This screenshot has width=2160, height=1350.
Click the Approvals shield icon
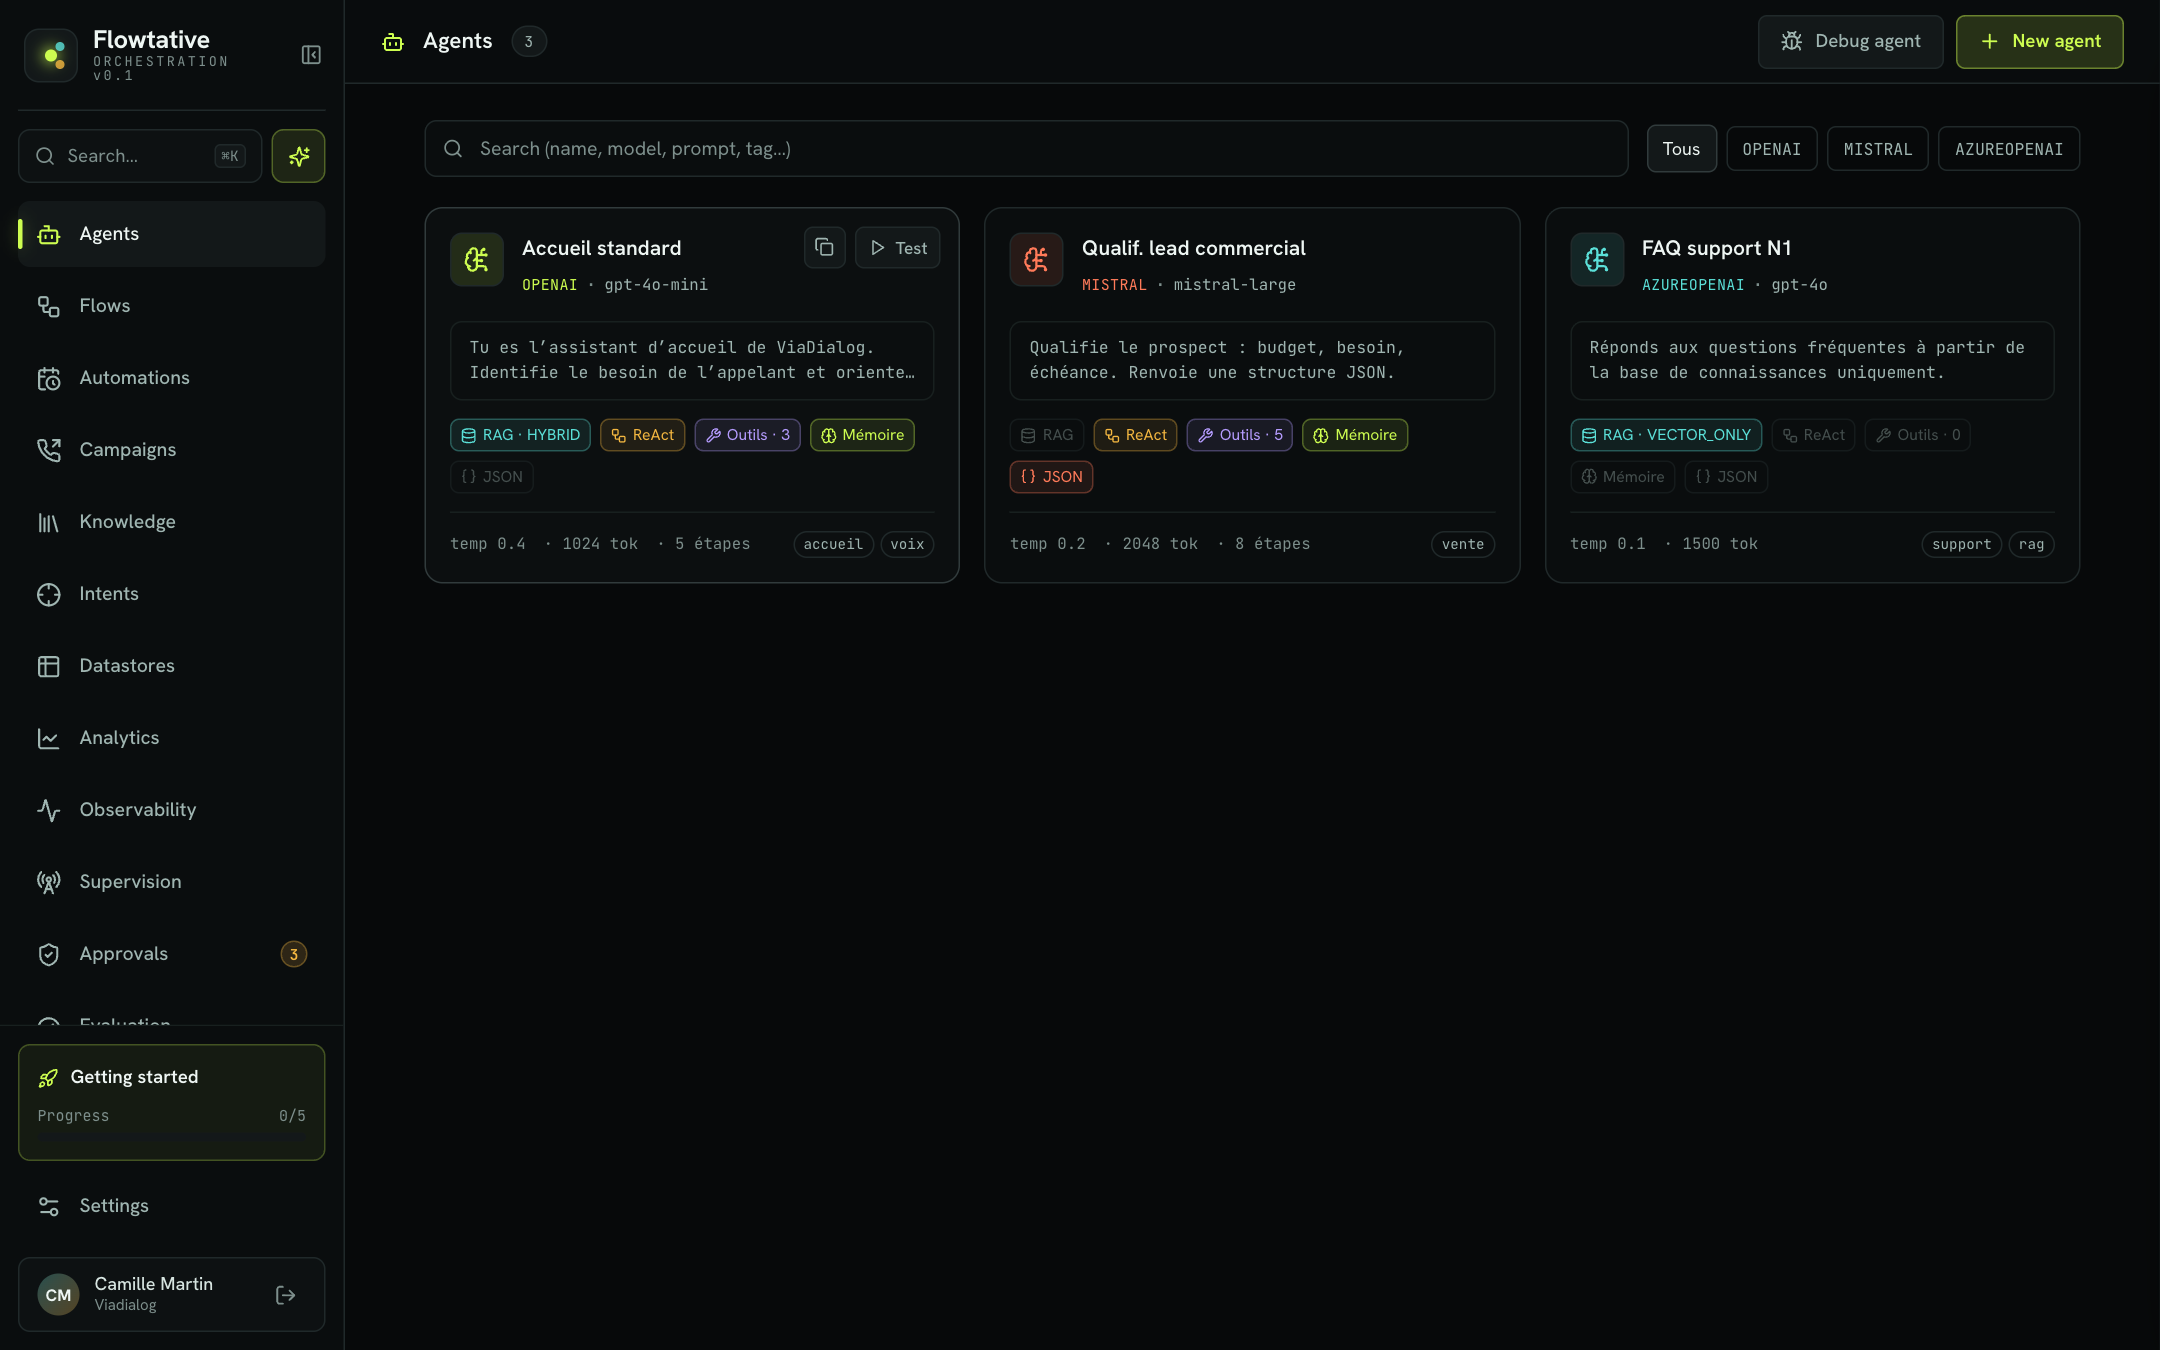click(x=49, y=954)
